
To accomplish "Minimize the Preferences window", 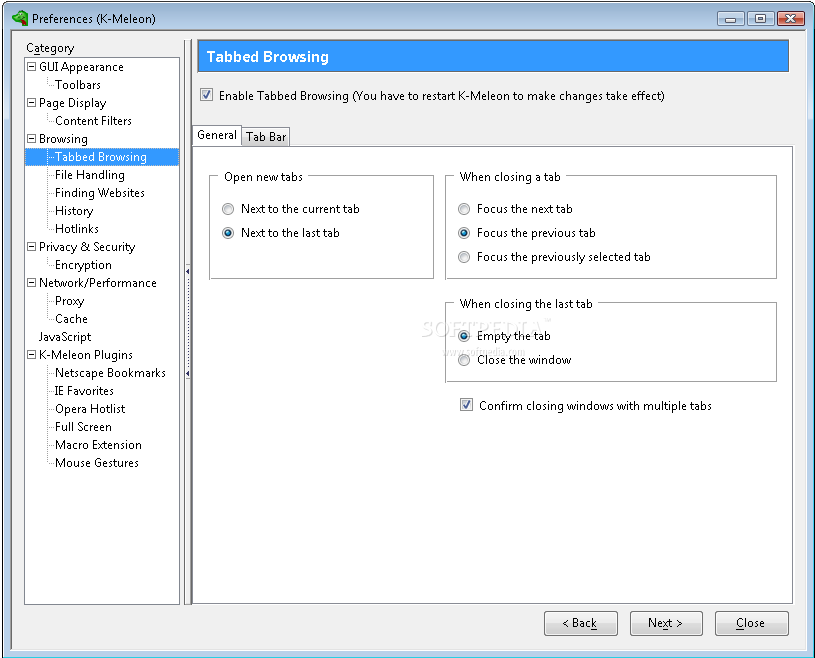I will tap(731, 19).
